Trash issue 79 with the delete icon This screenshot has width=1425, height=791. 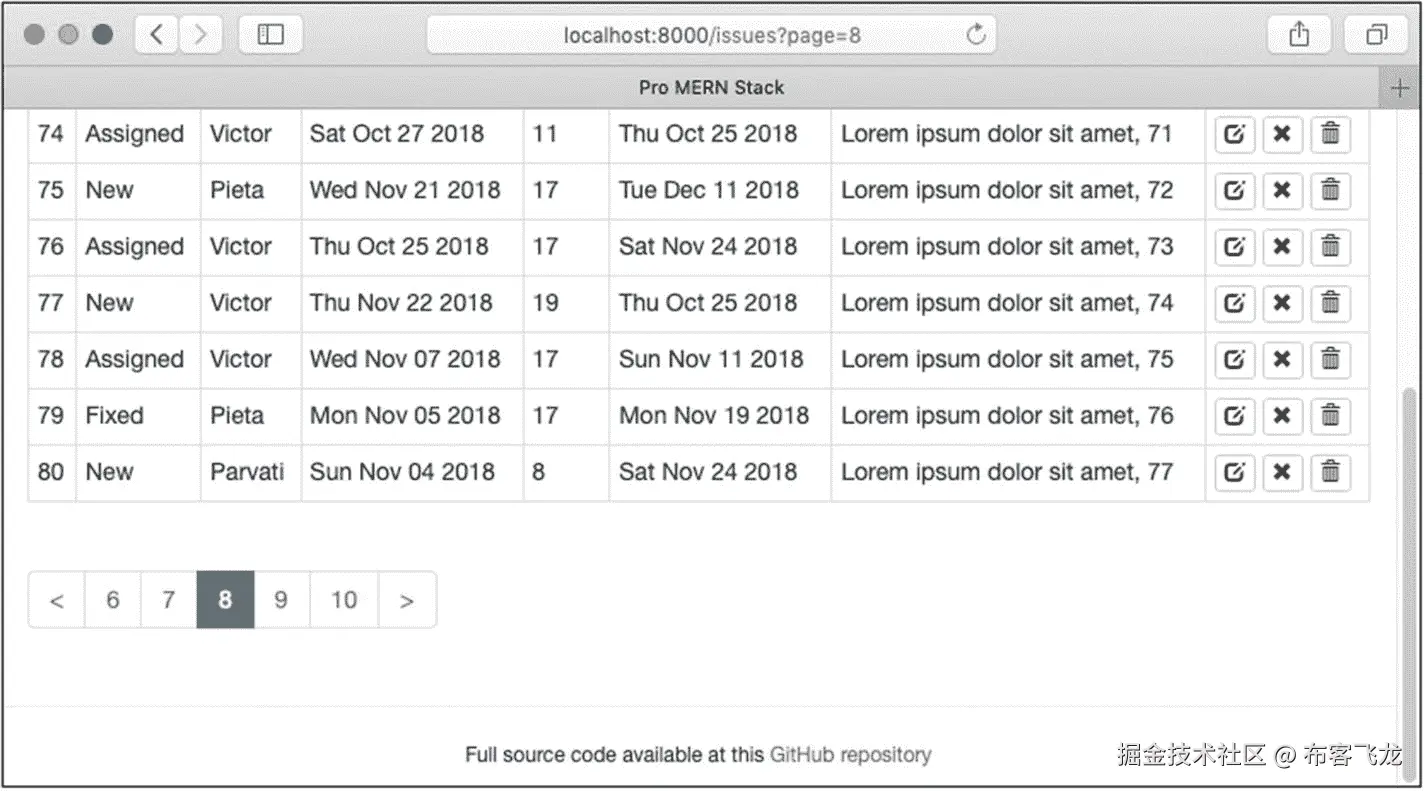[1330, 415]
